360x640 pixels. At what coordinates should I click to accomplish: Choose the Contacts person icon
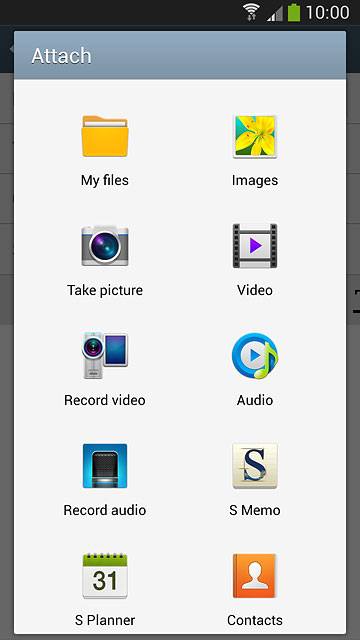pyautogui.click(x=255, y=576)
